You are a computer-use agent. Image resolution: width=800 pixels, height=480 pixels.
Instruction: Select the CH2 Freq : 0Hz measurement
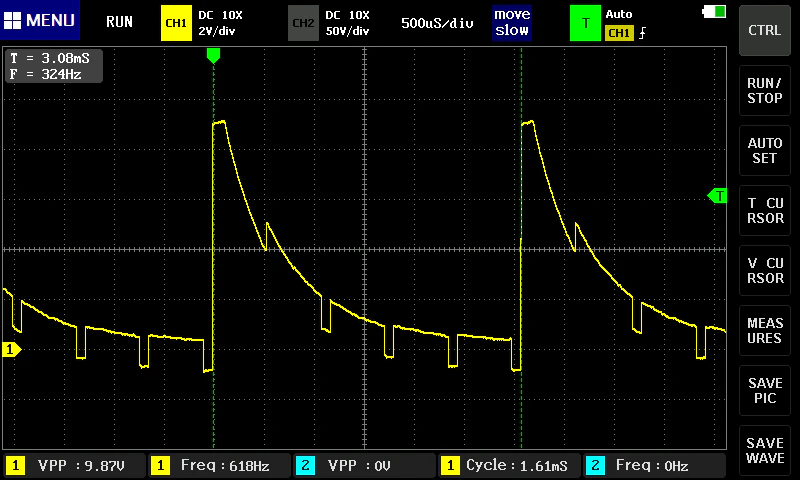[654, 466]
